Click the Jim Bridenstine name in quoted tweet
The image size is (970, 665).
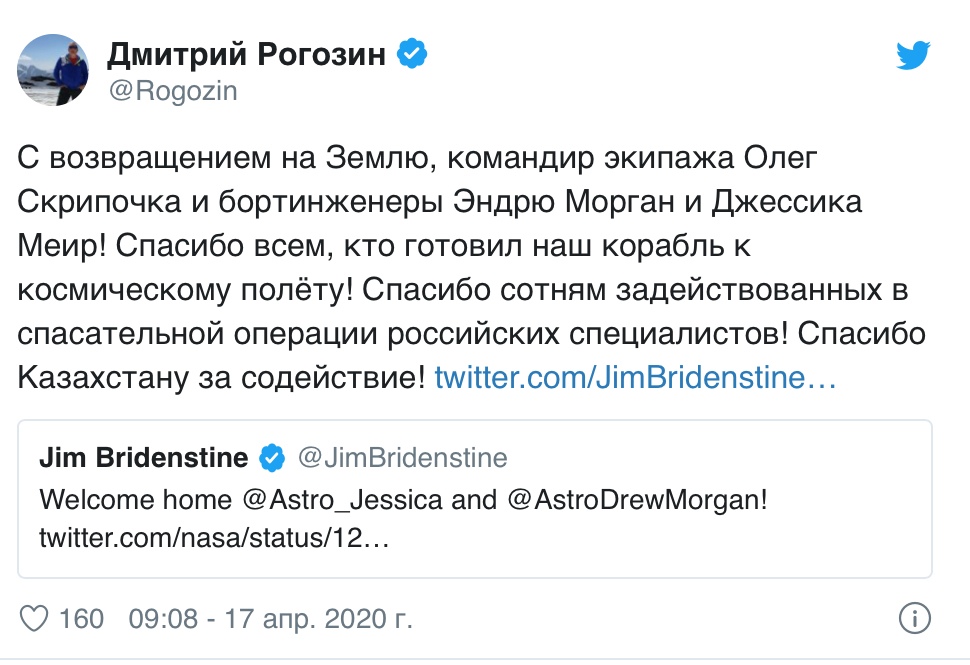click(144, 458)
